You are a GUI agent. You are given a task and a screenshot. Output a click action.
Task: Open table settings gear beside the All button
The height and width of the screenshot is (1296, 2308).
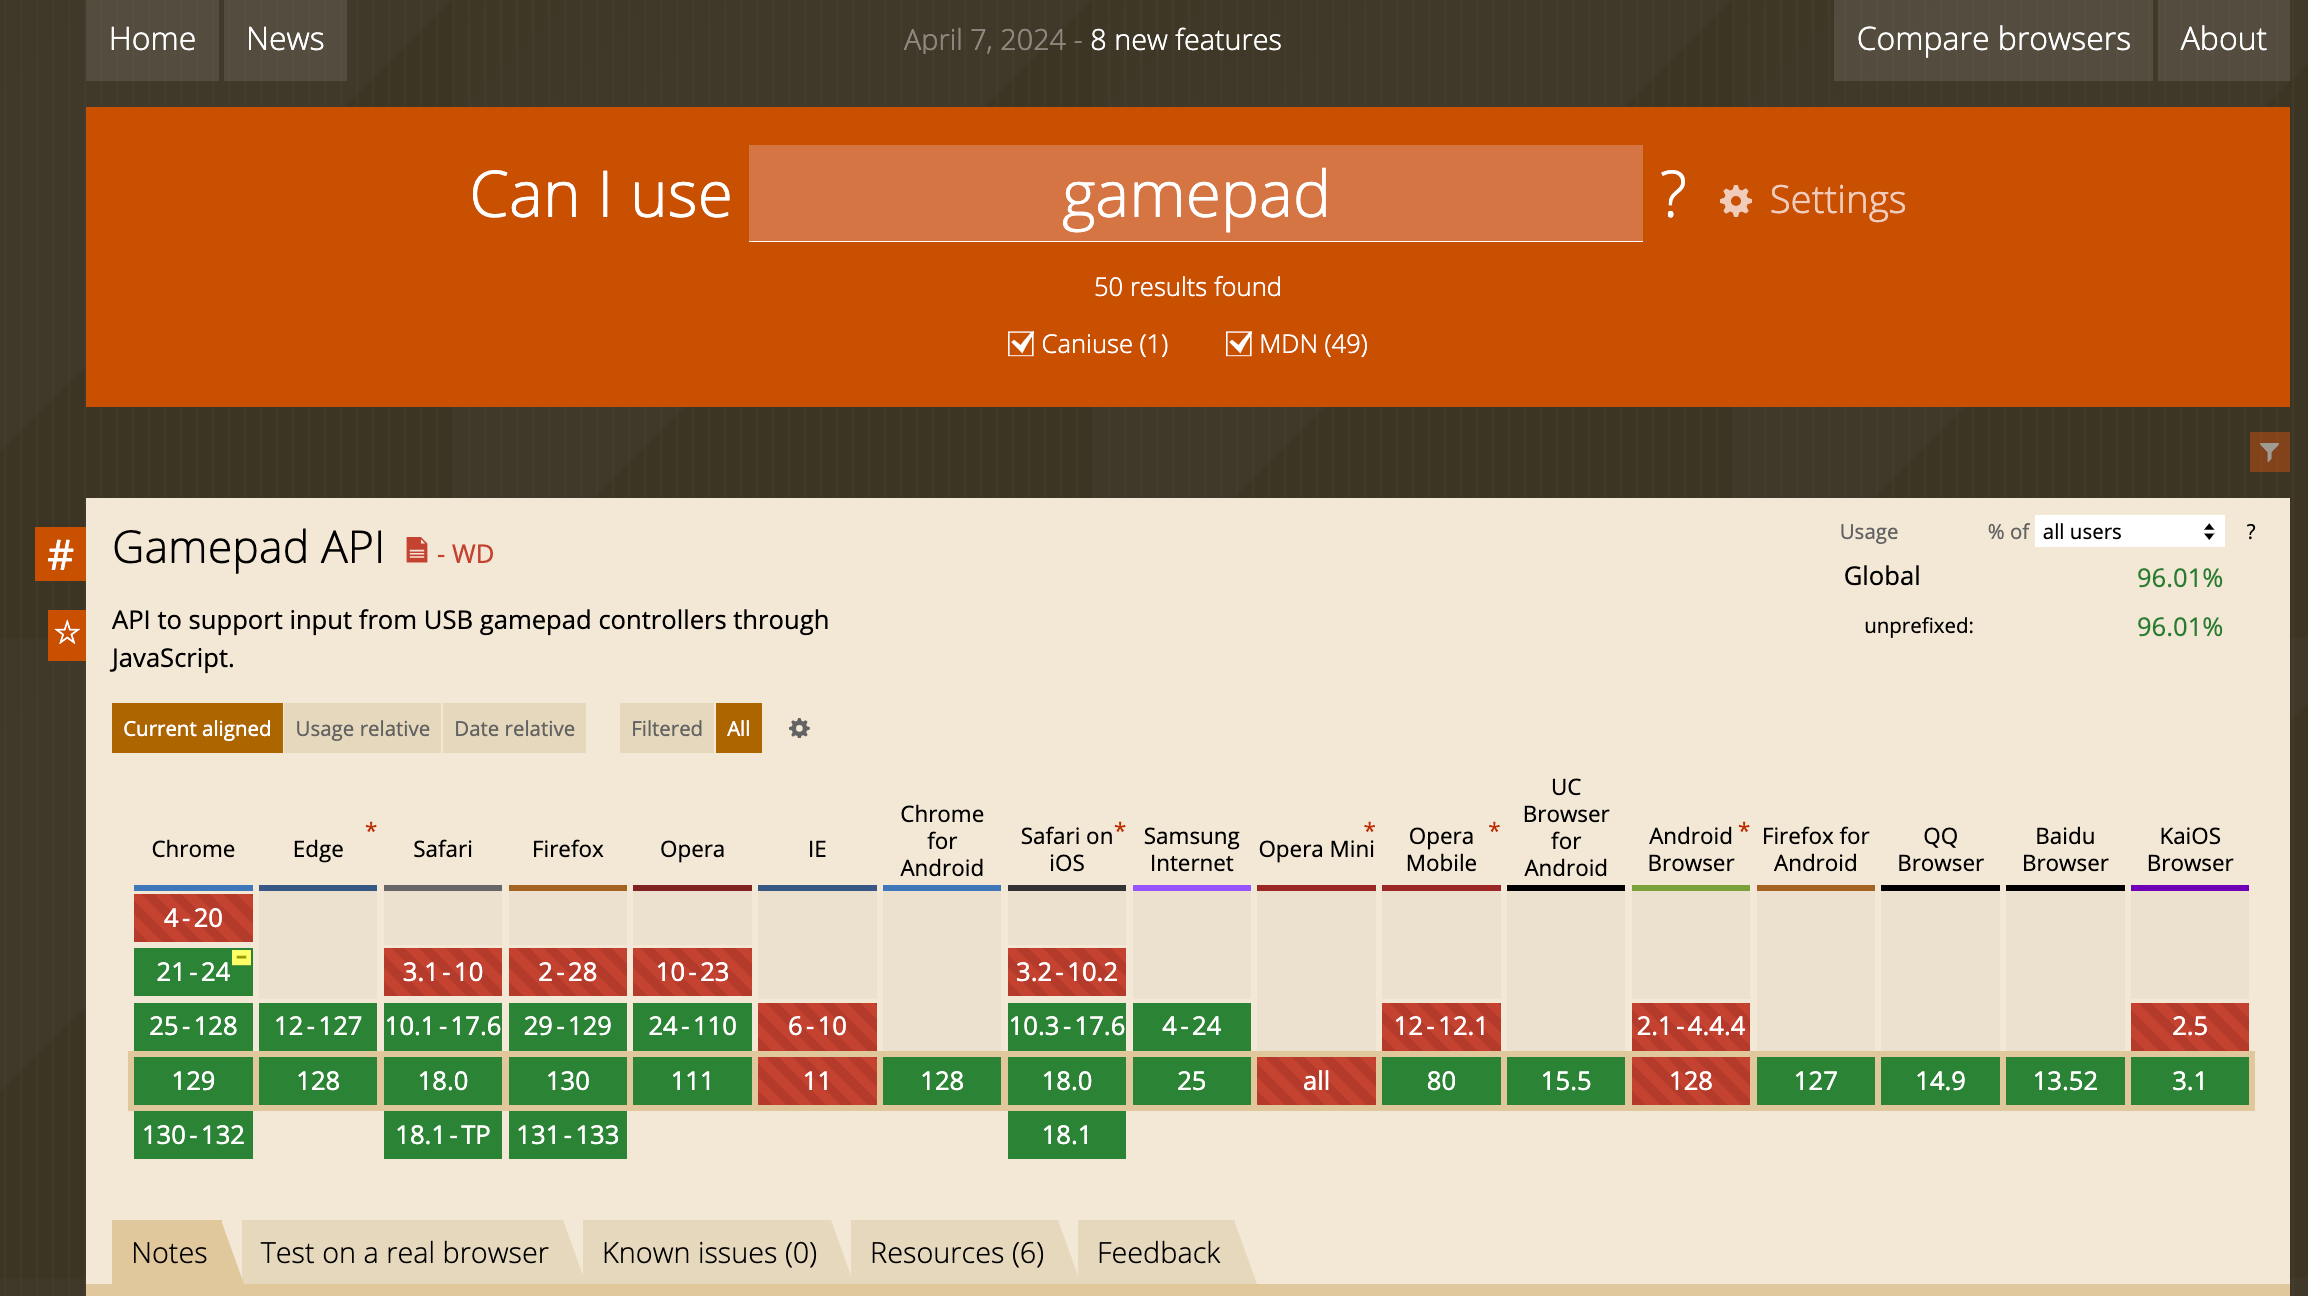[x=799, y=728]
